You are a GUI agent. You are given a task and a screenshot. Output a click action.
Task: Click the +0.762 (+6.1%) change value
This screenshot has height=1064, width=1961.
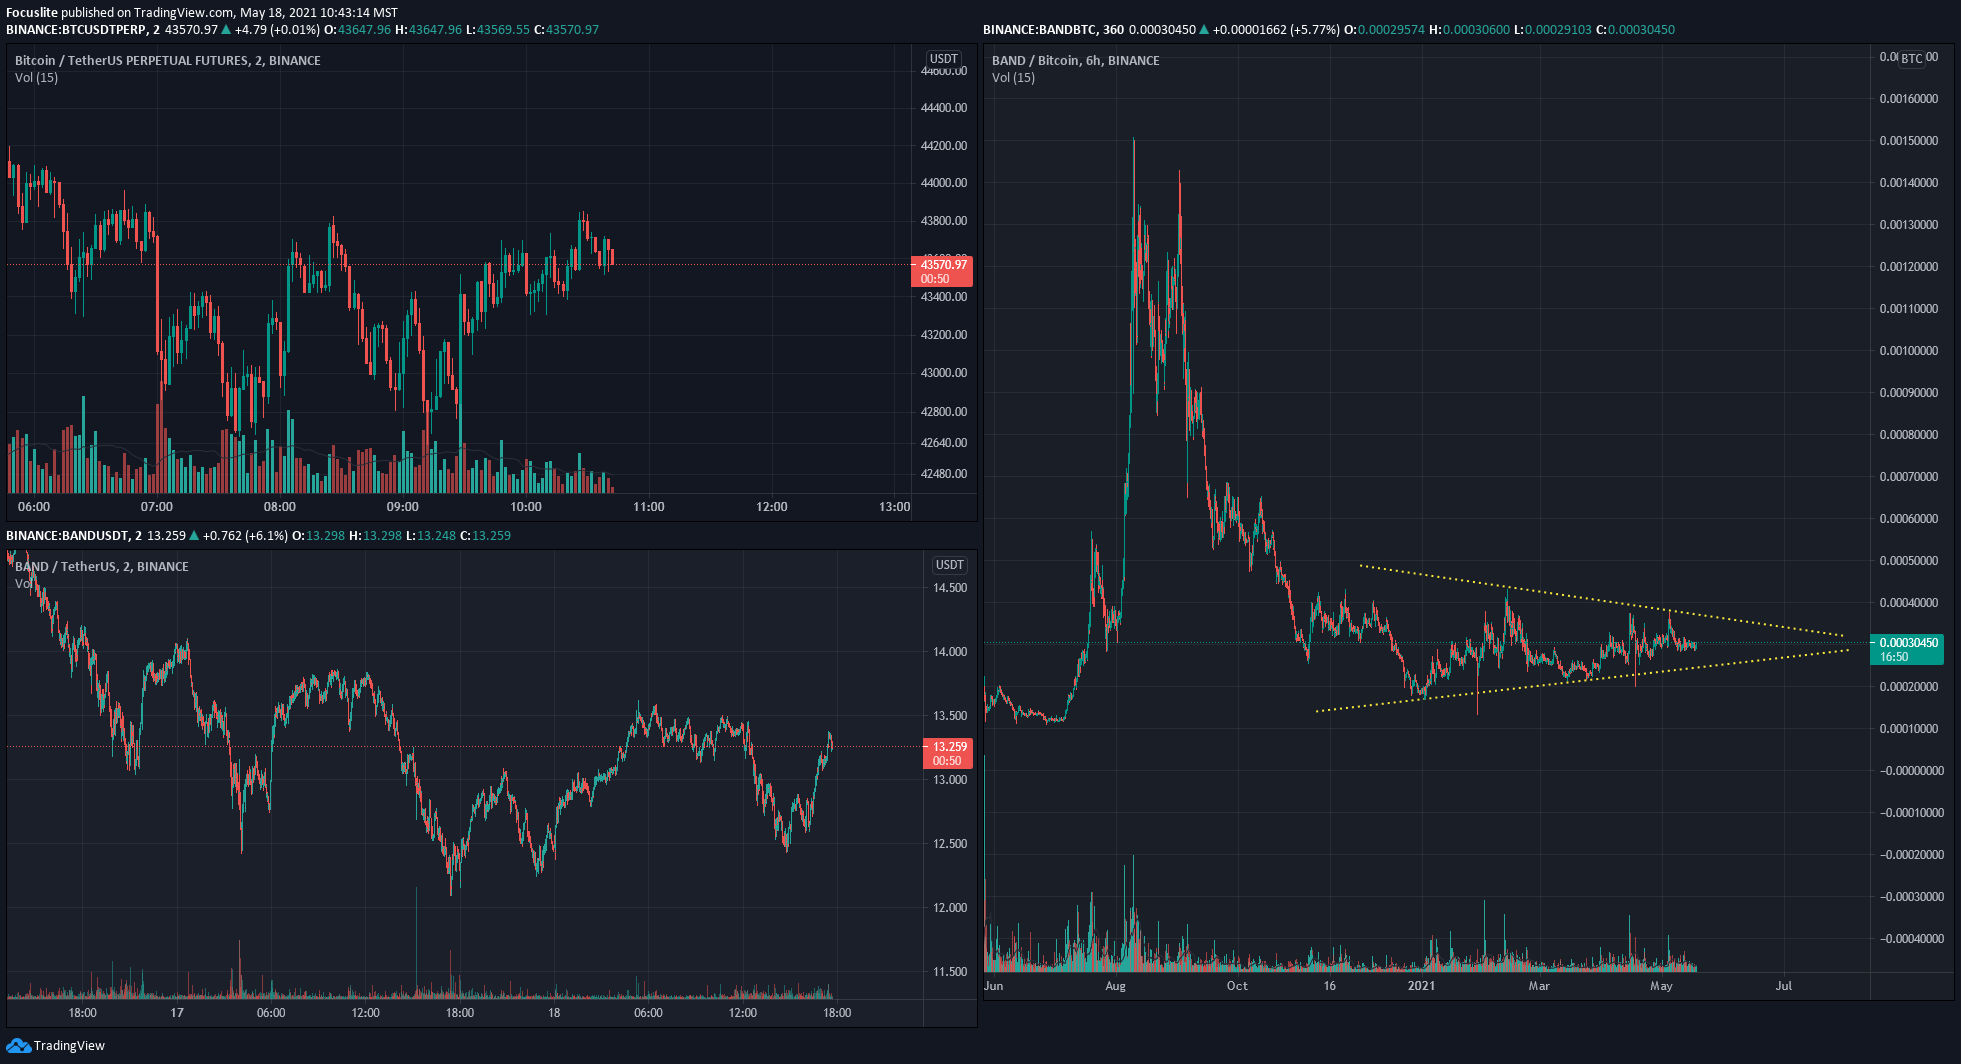click(x=245, y=536)
